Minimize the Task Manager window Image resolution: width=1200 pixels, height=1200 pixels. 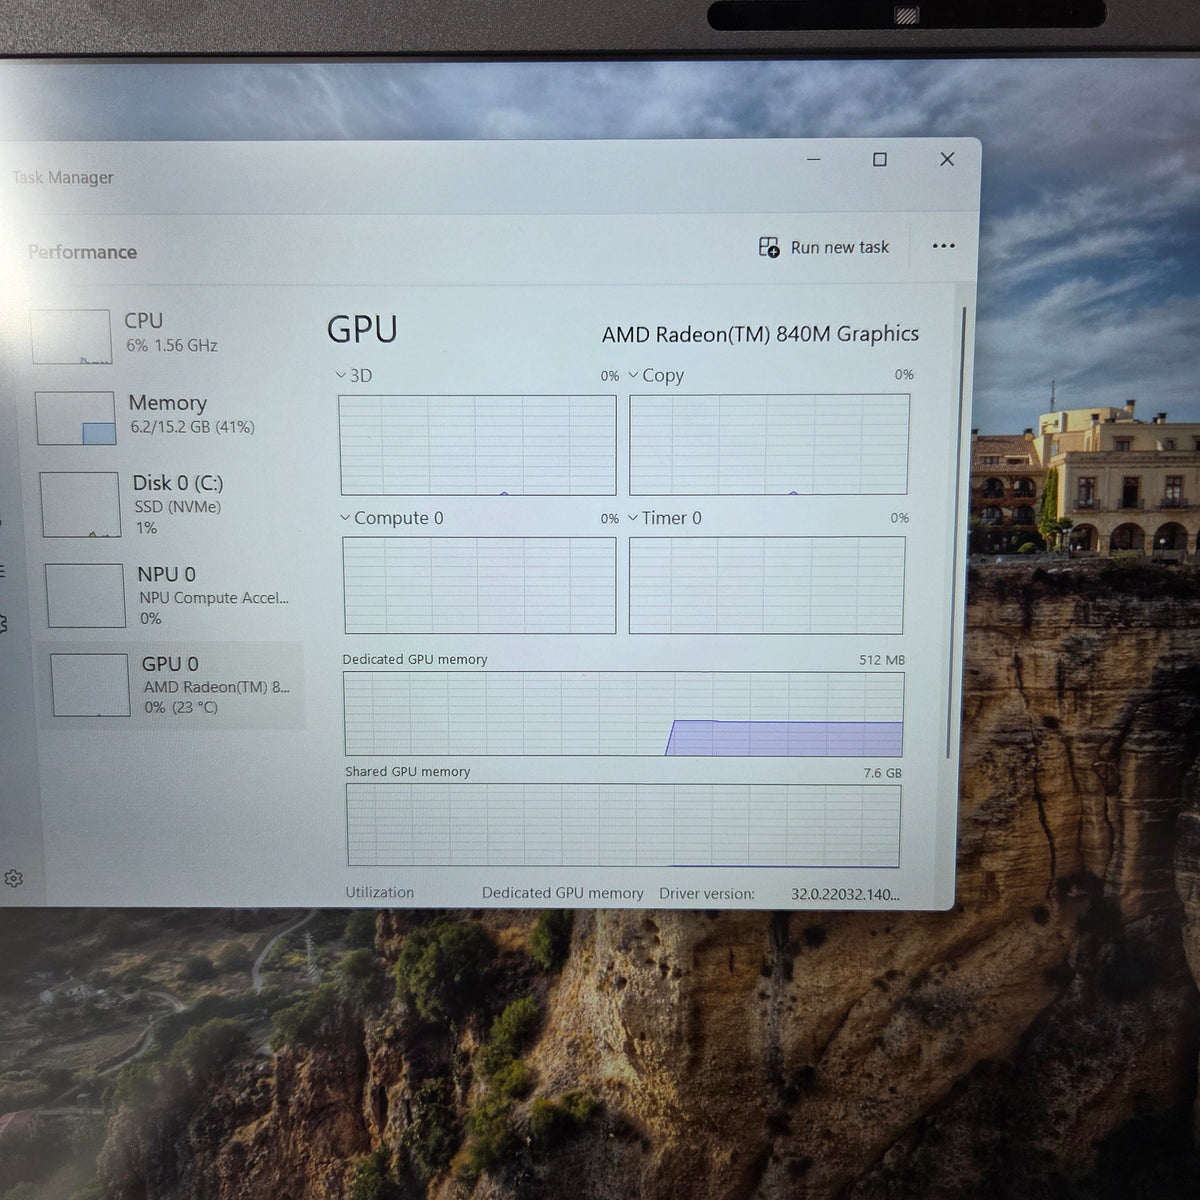coord(814,159)
